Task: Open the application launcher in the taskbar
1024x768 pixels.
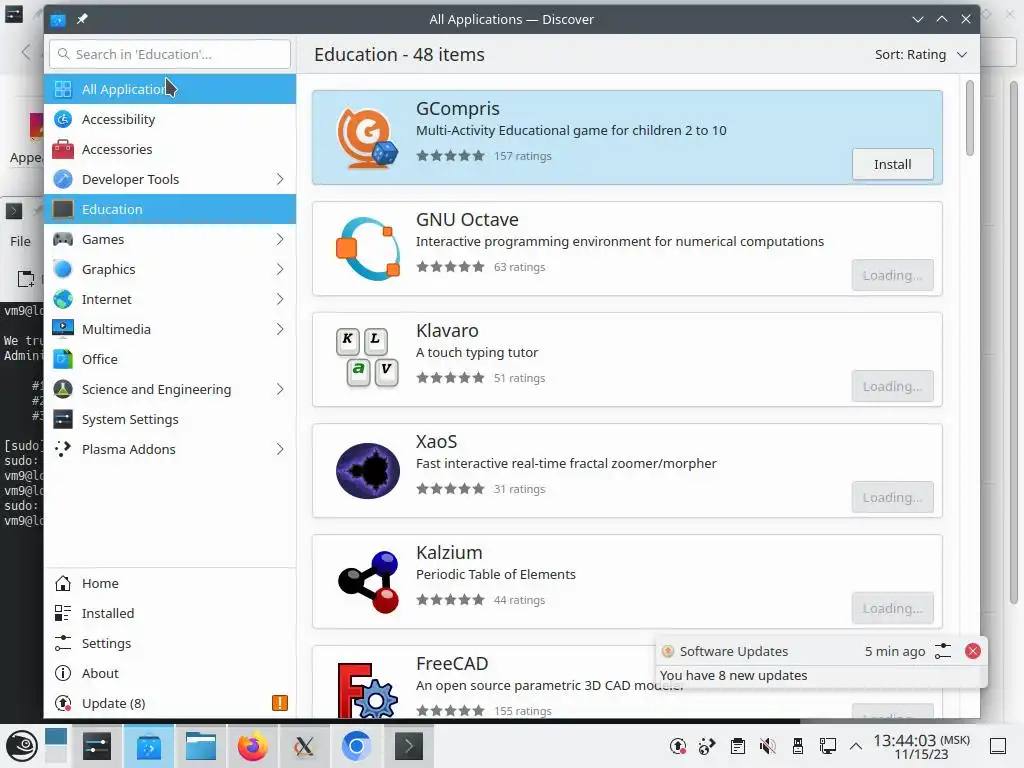Action: (22, 746)
